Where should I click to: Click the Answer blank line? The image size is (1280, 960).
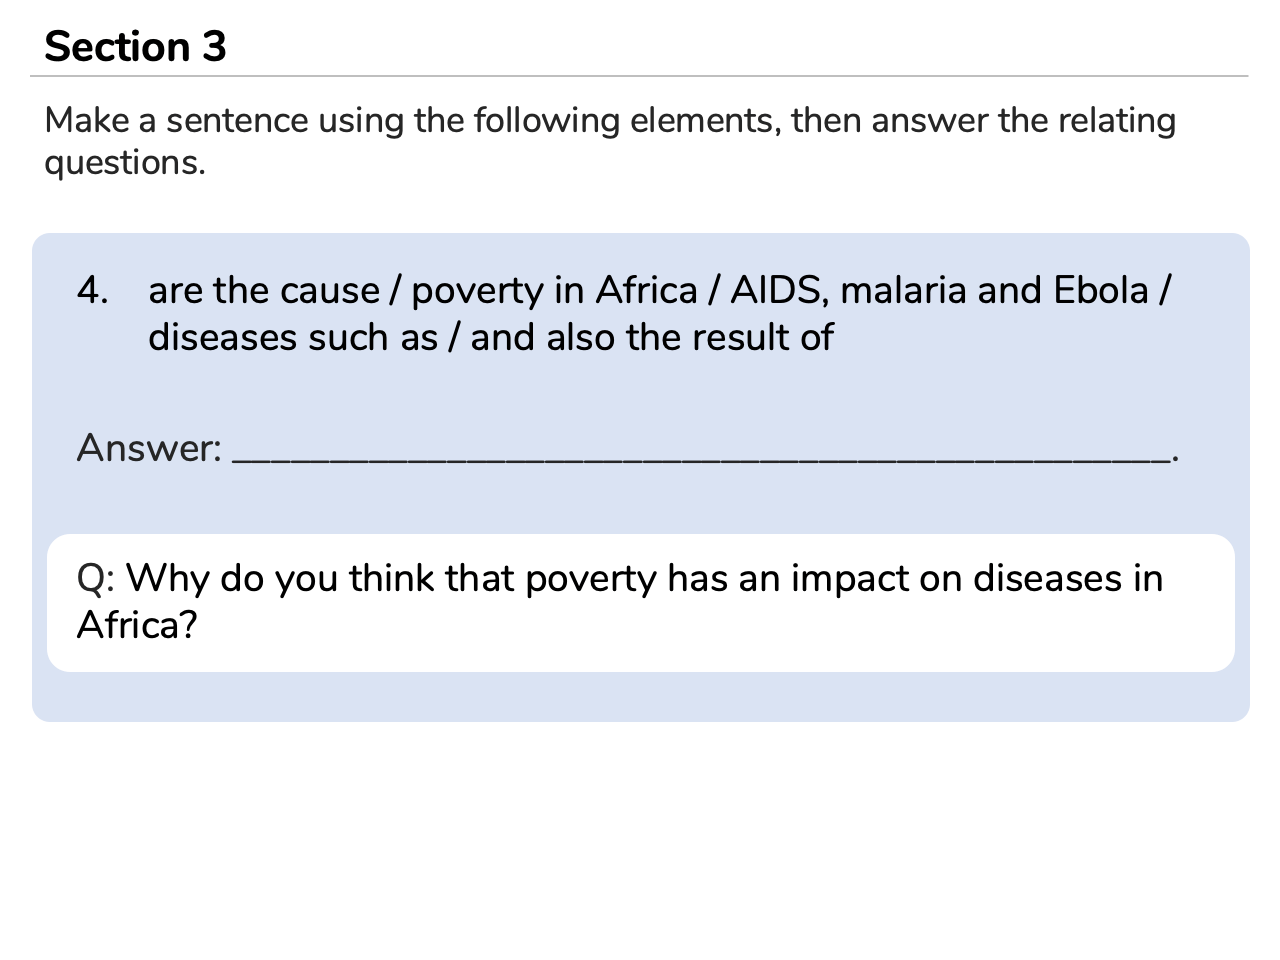point(701,457)
